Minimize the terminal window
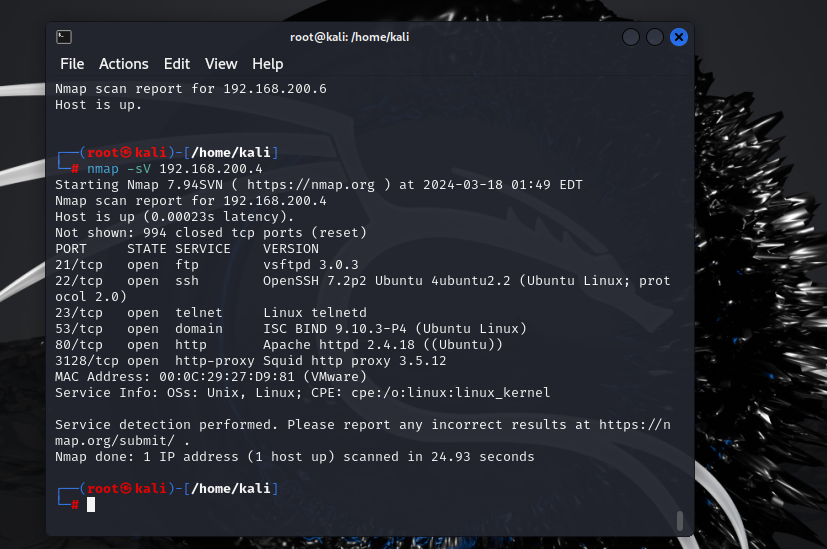 [x=631, y=37]
